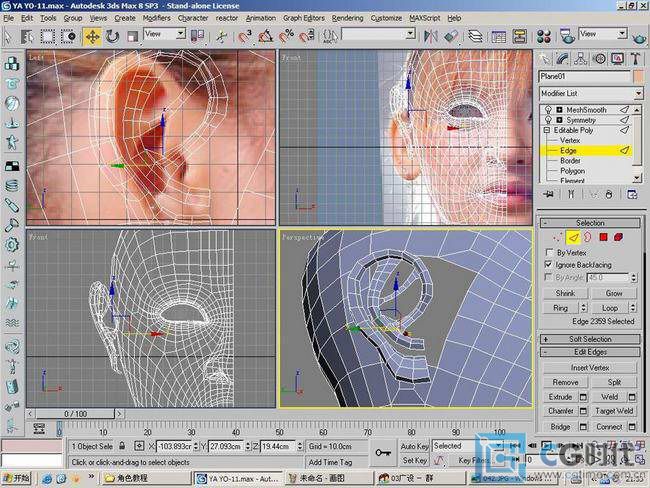
Task: Switch to Polygon selection icon
Action: point(603,237)
